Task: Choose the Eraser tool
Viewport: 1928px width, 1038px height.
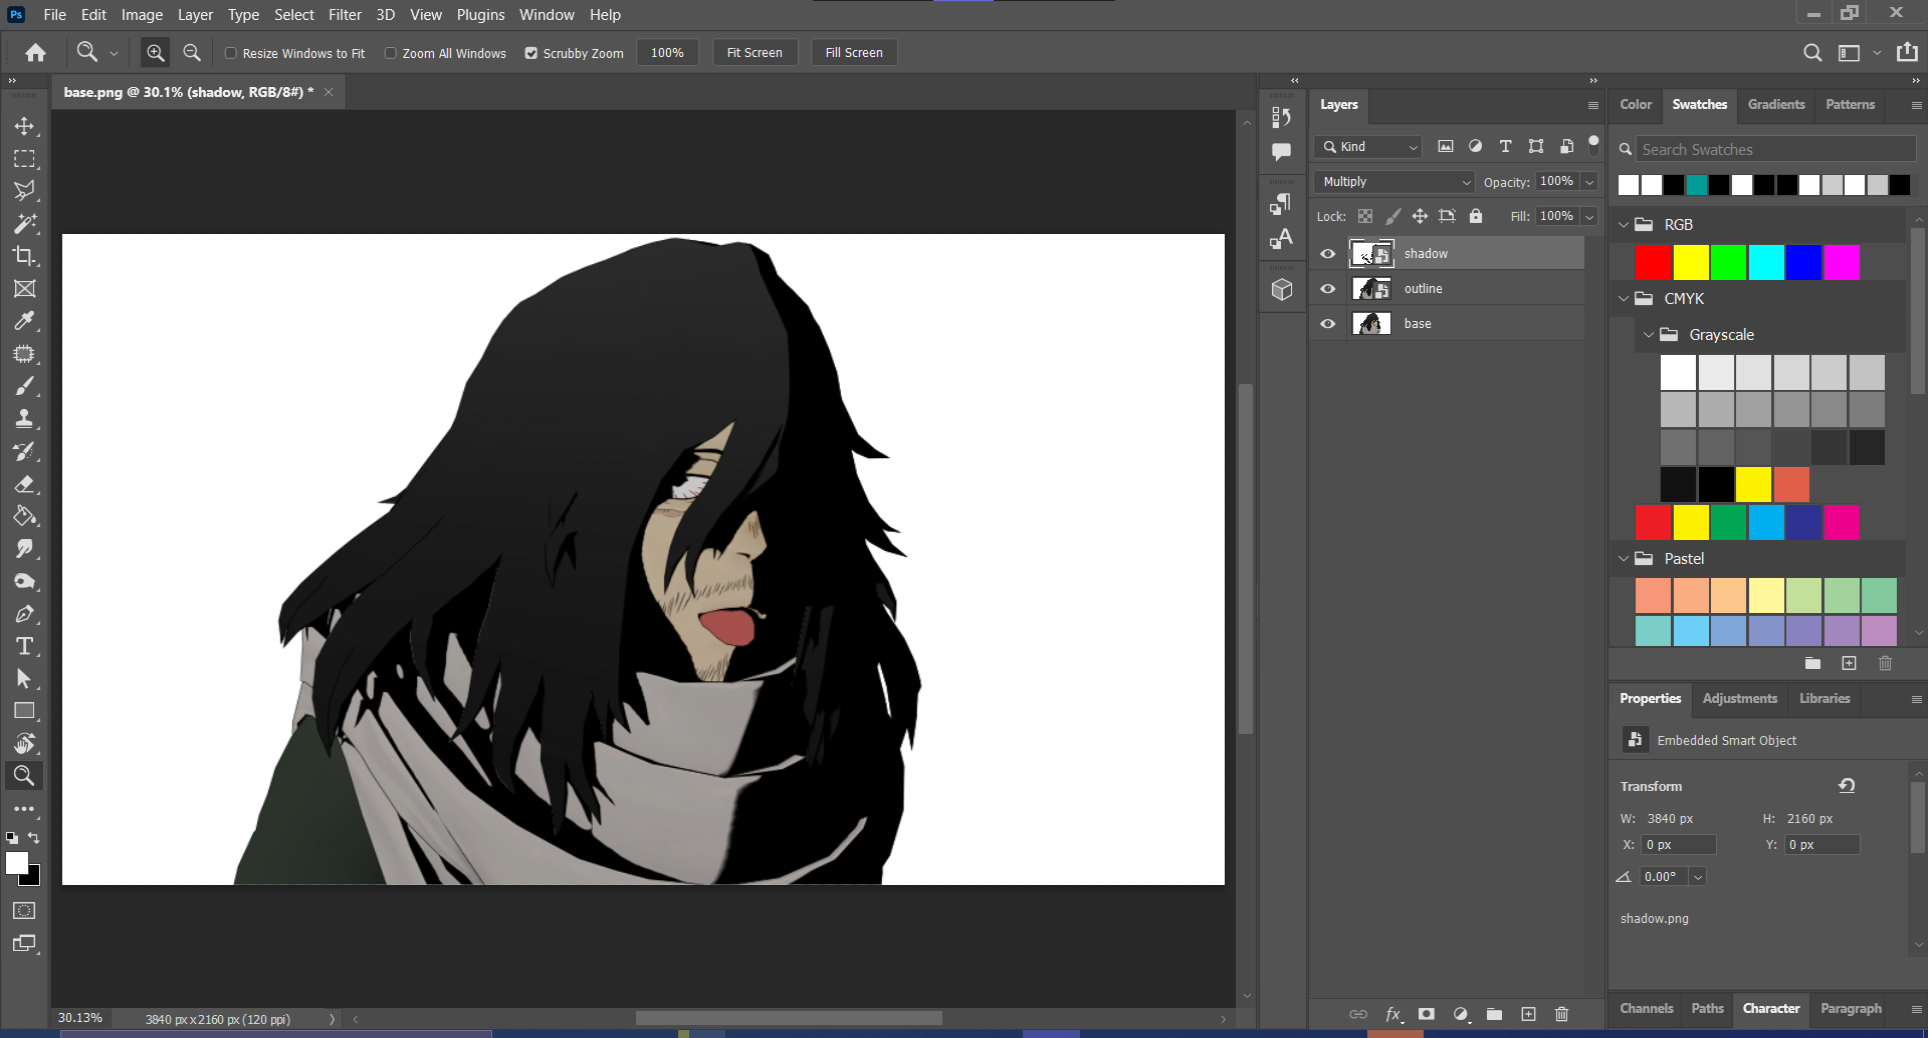Action: pos(24,484)
